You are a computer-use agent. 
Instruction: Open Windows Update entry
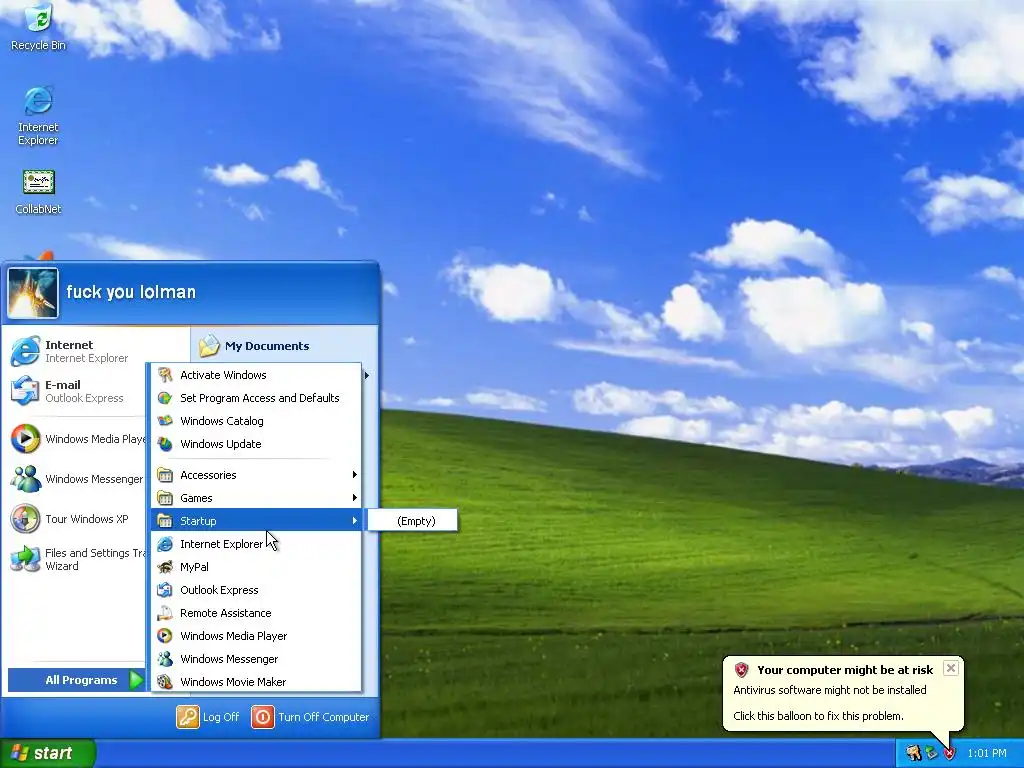pyautogui.click(x=257, y=443)
